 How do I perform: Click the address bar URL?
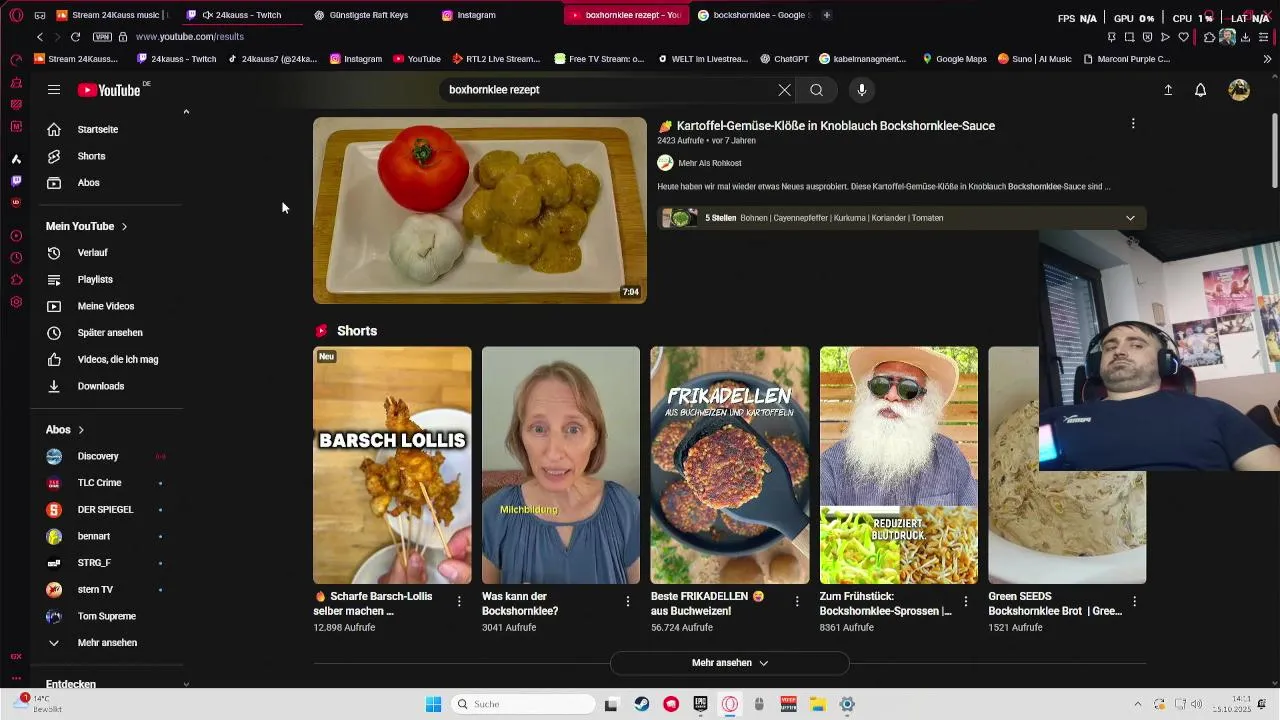coord(190,37)
